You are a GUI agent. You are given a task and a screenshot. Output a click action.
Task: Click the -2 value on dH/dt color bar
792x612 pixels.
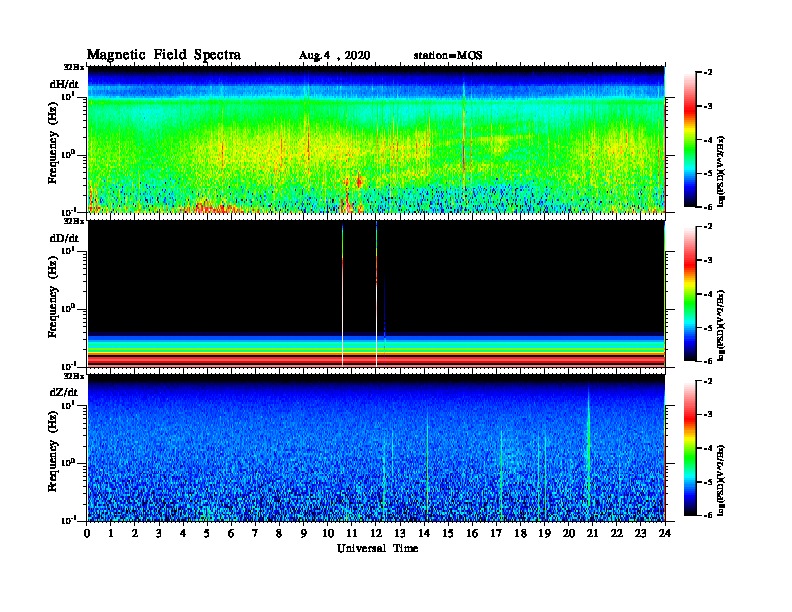pos(708,73)
